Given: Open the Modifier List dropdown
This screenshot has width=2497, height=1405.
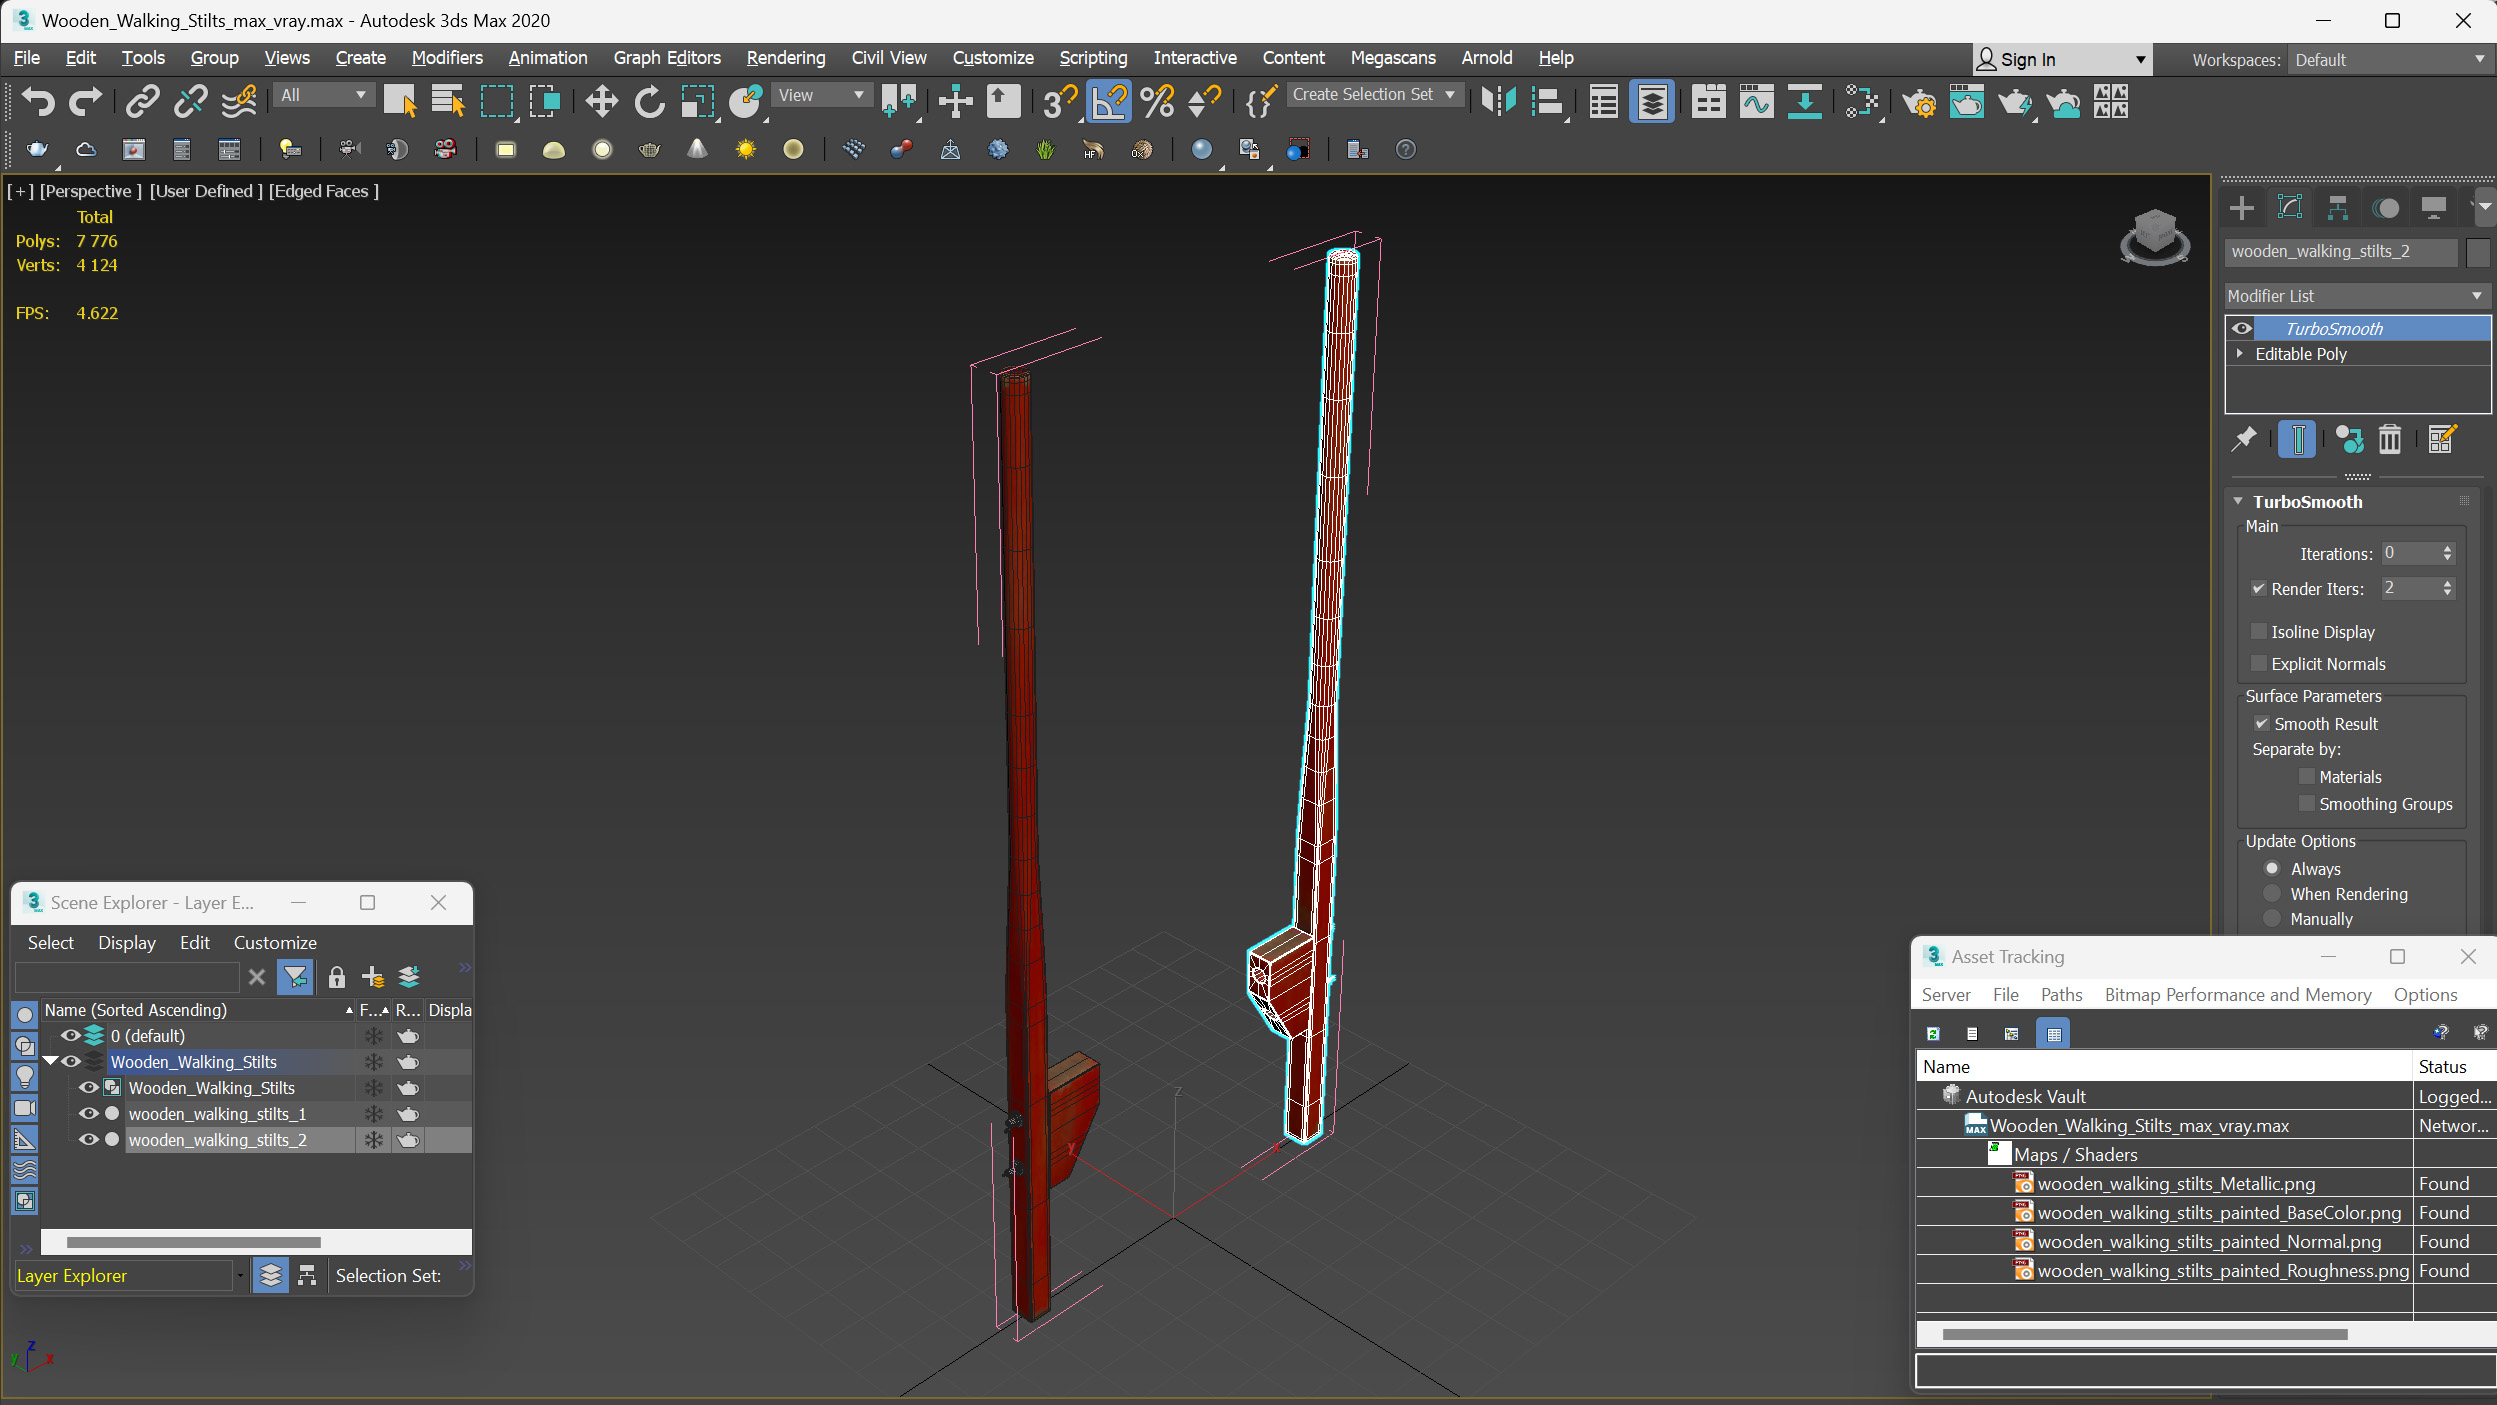Looking at the screenshot, I should [2356, 296].
